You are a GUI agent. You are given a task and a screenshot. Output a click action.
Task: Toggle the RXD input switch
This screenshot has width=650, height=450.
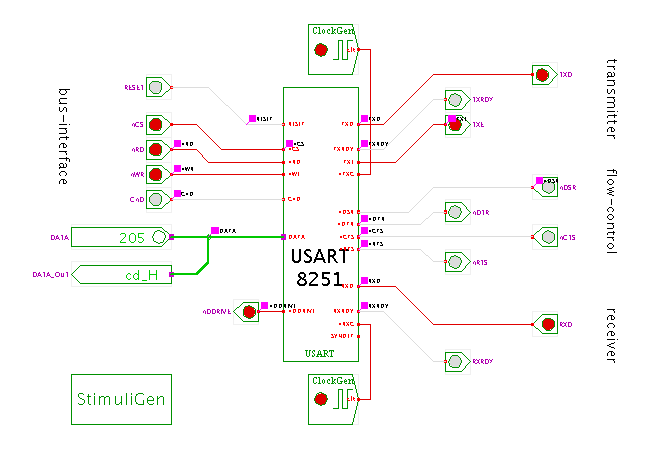(x=545, y=324)
